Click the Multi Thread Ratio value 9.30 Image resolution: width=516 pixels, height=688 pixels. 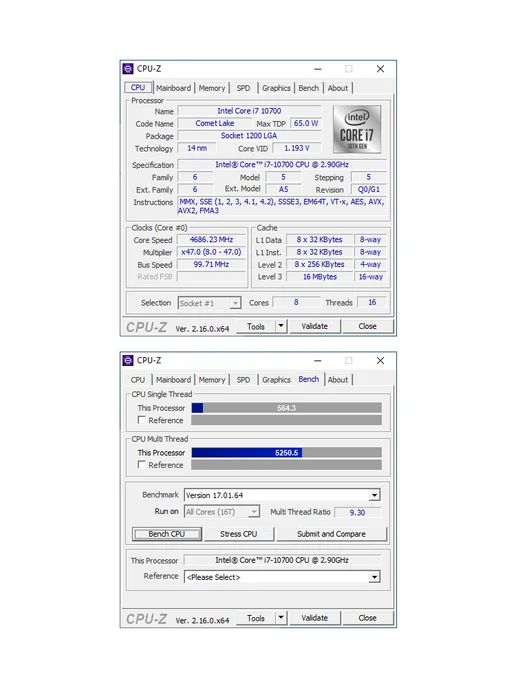tap(358, 512)
